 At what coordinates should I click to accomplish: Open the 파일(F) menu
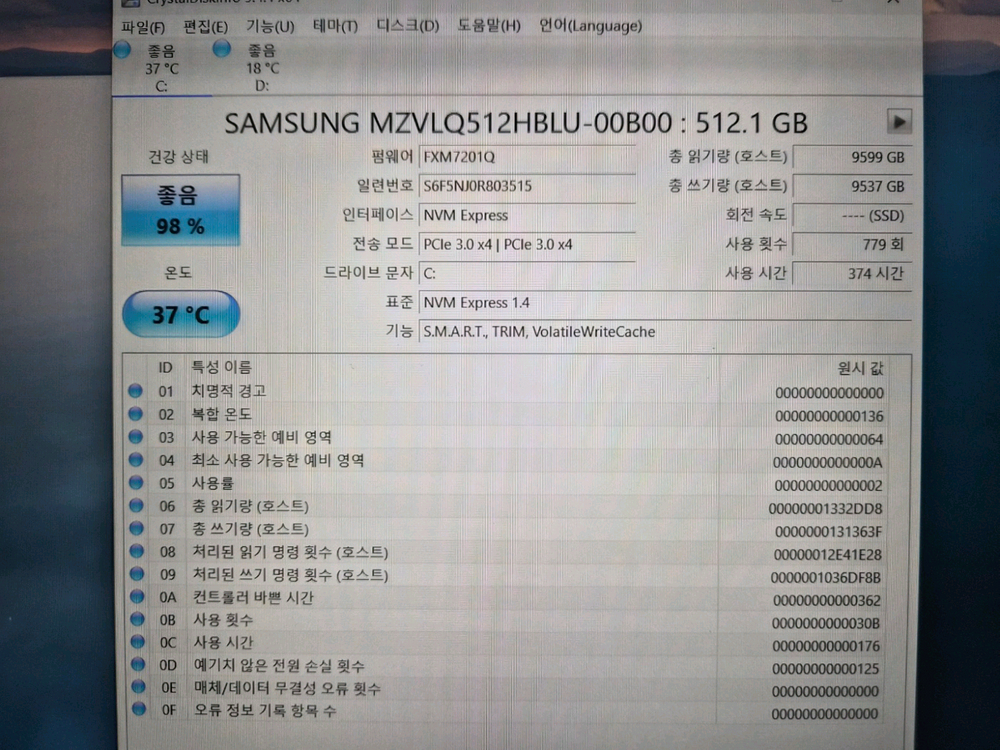click(x=141, y=27)
